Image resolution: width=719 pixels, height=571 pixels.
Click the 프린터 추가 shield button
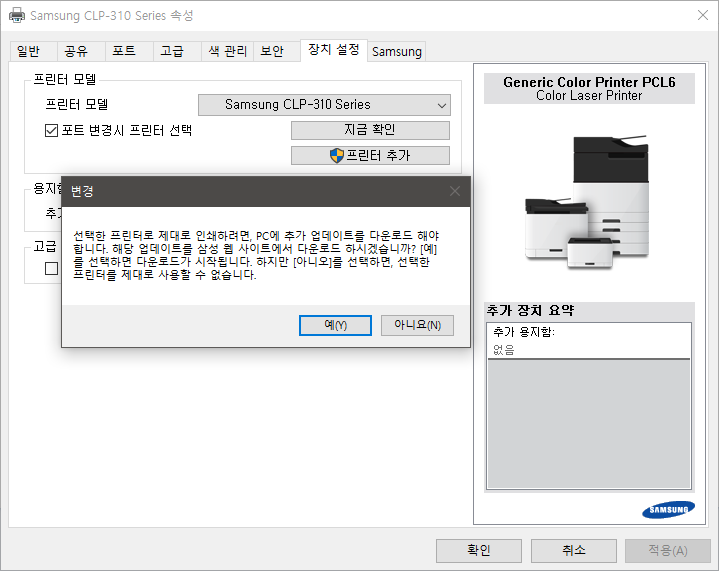[x=370, y=155]
